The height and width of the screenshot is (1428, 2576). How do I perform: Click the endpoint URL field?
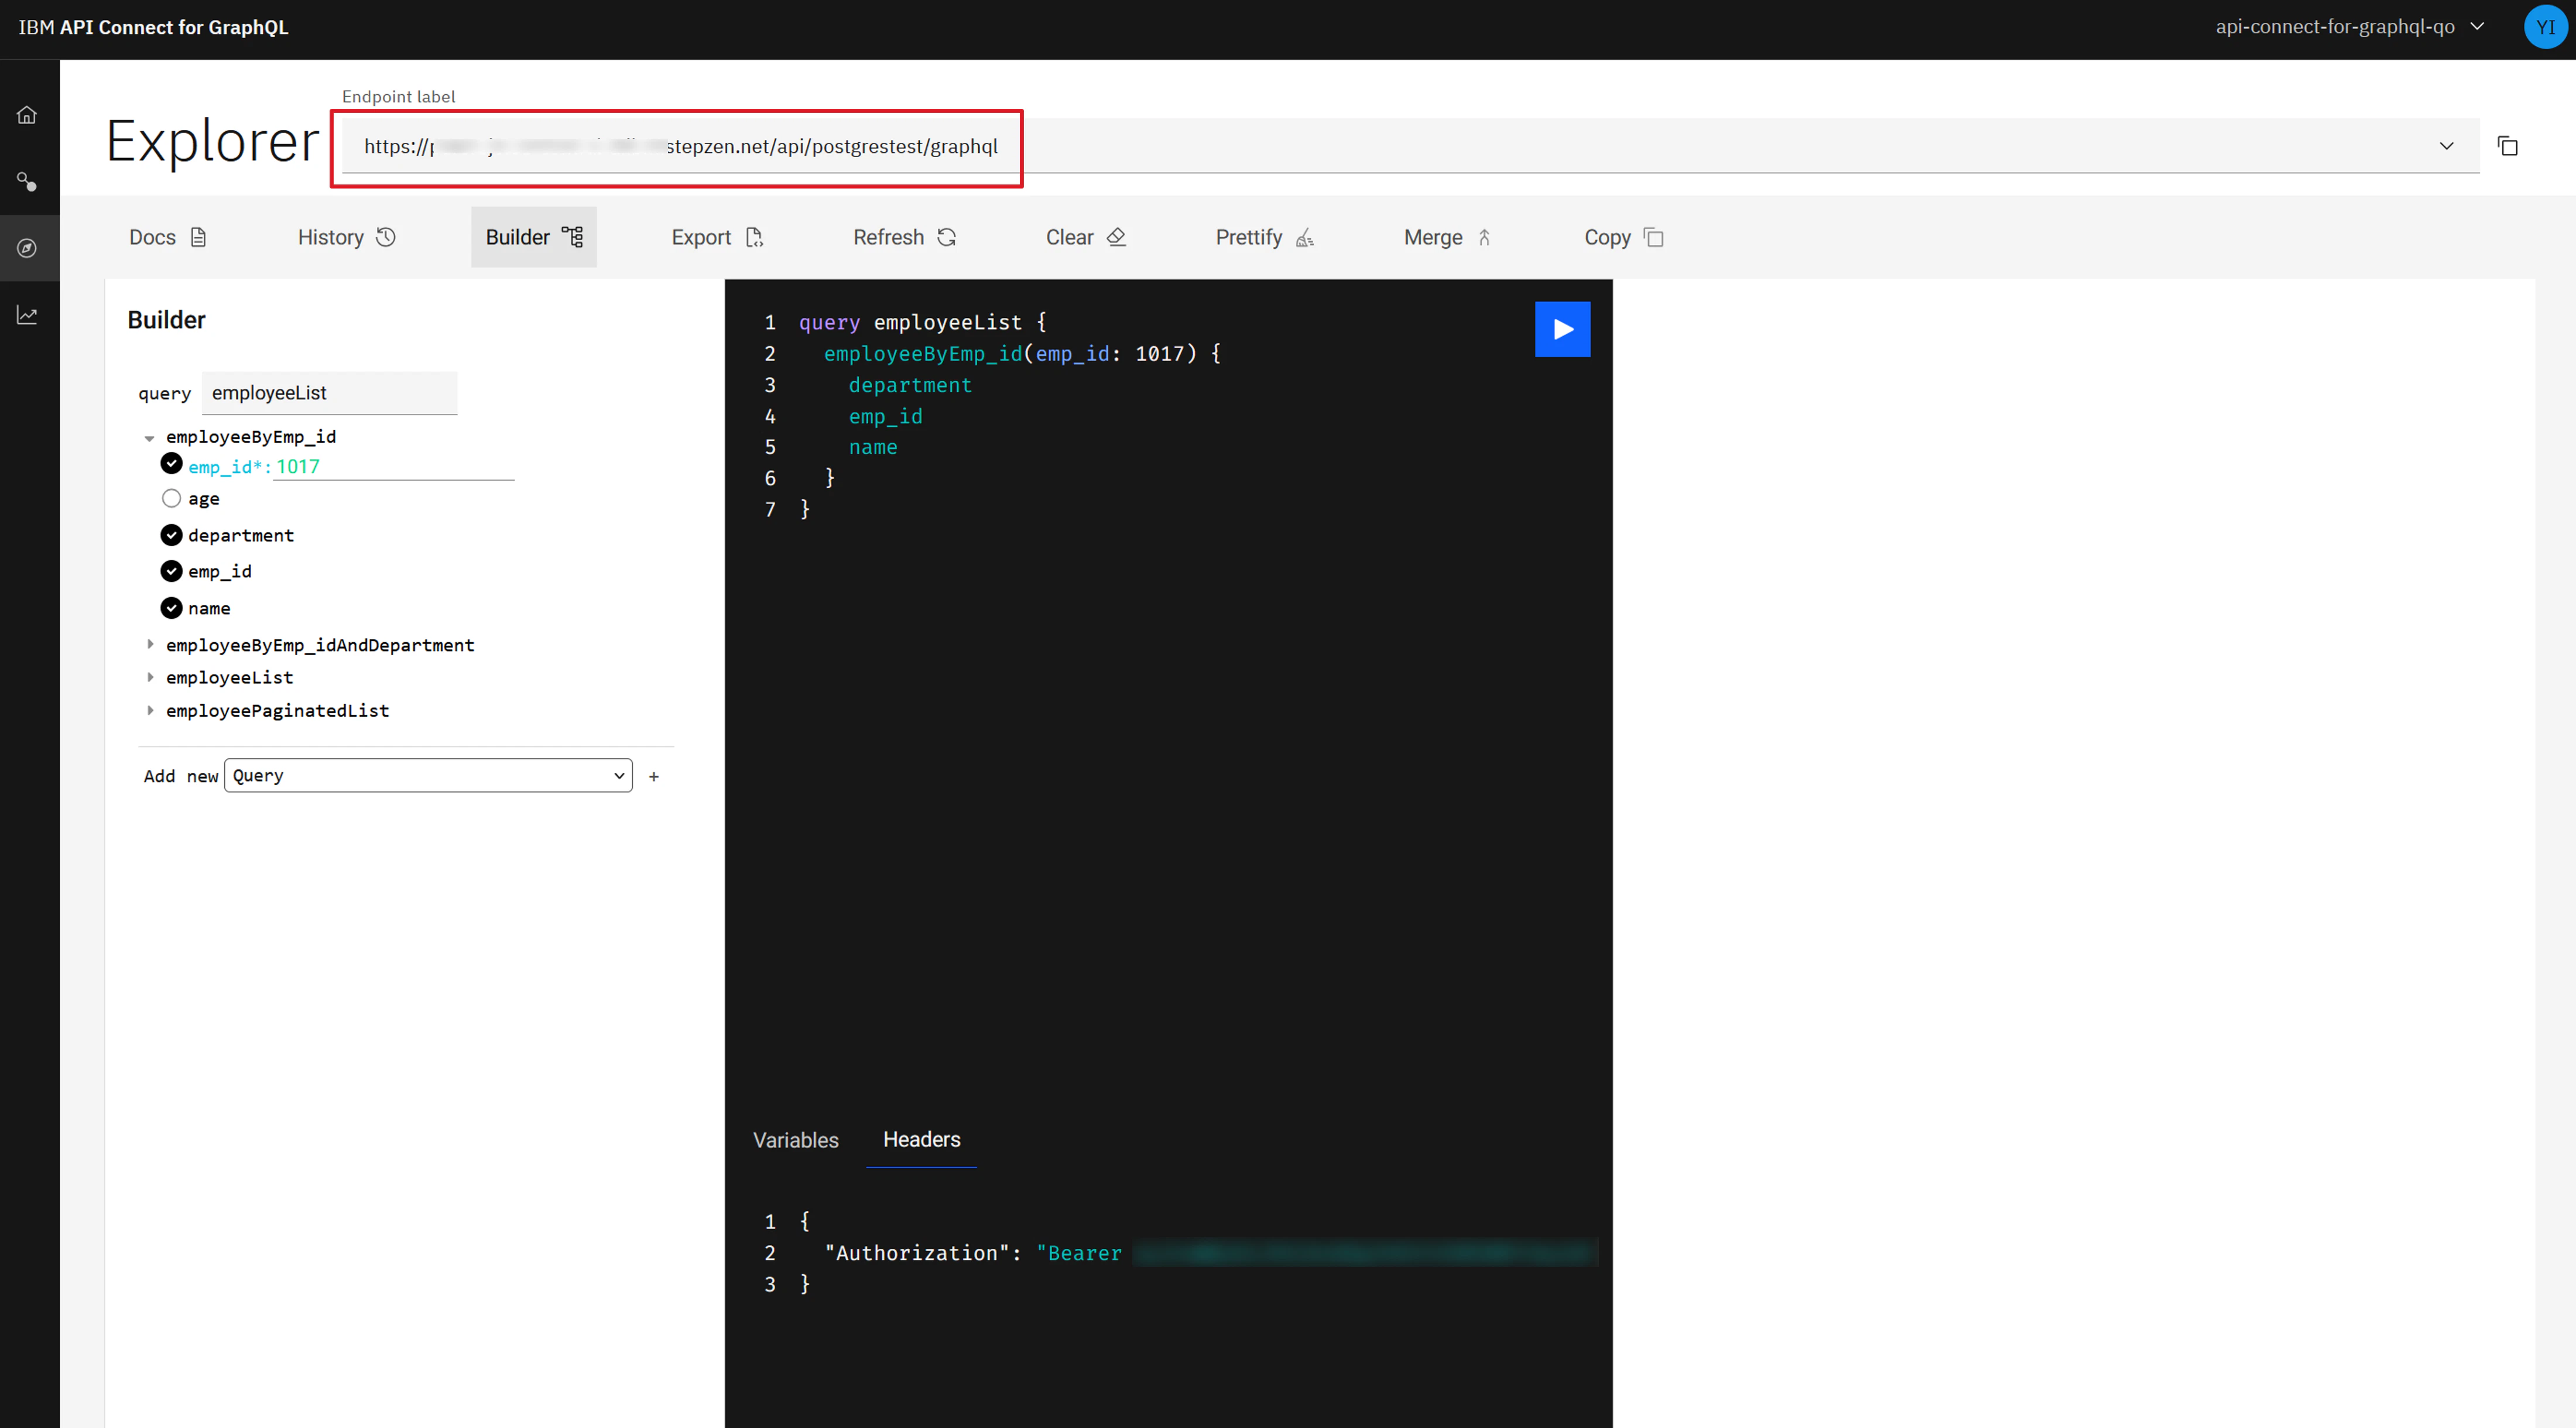click(x=1410, y=146)
